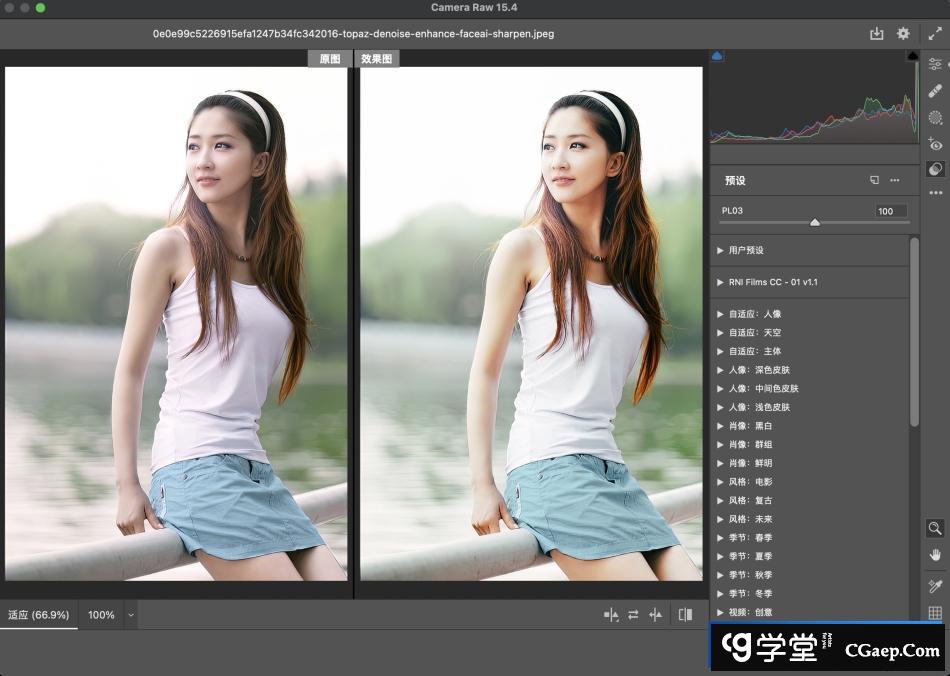Select the 原图 before view tab

point(329,59)
